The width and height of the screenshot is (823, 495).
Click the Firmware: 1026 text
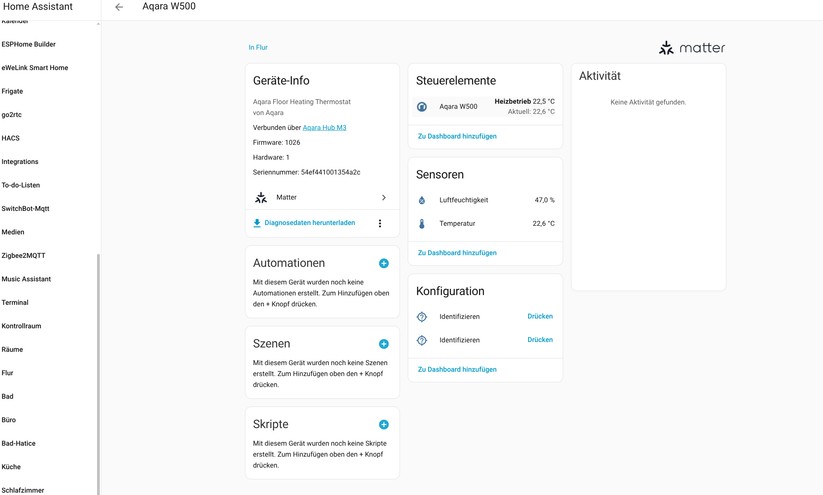(x=277, y=142)
